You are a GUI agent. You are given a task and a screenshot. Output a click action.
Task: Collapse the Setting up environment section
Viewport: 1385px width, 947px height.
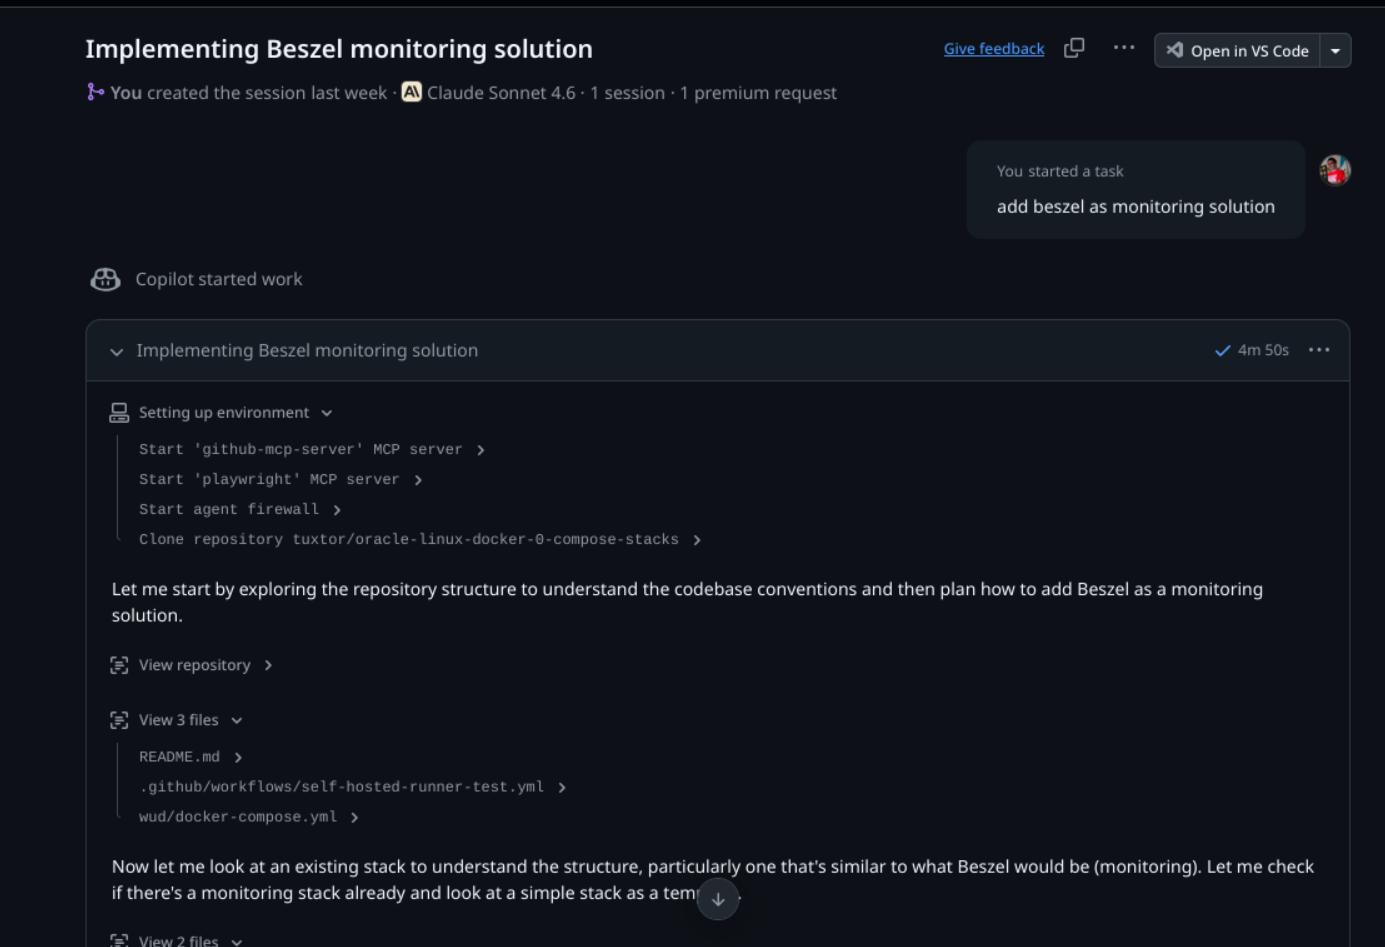tap(327, 413)
